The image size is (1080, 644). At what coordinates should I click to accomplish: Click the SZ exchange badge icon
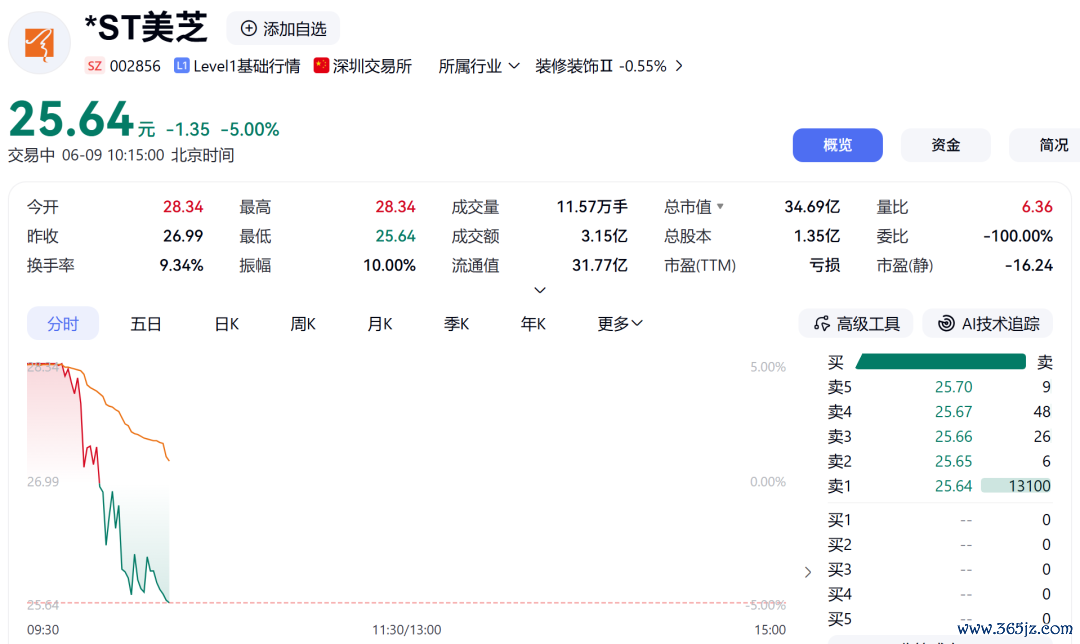coord(94,66)
